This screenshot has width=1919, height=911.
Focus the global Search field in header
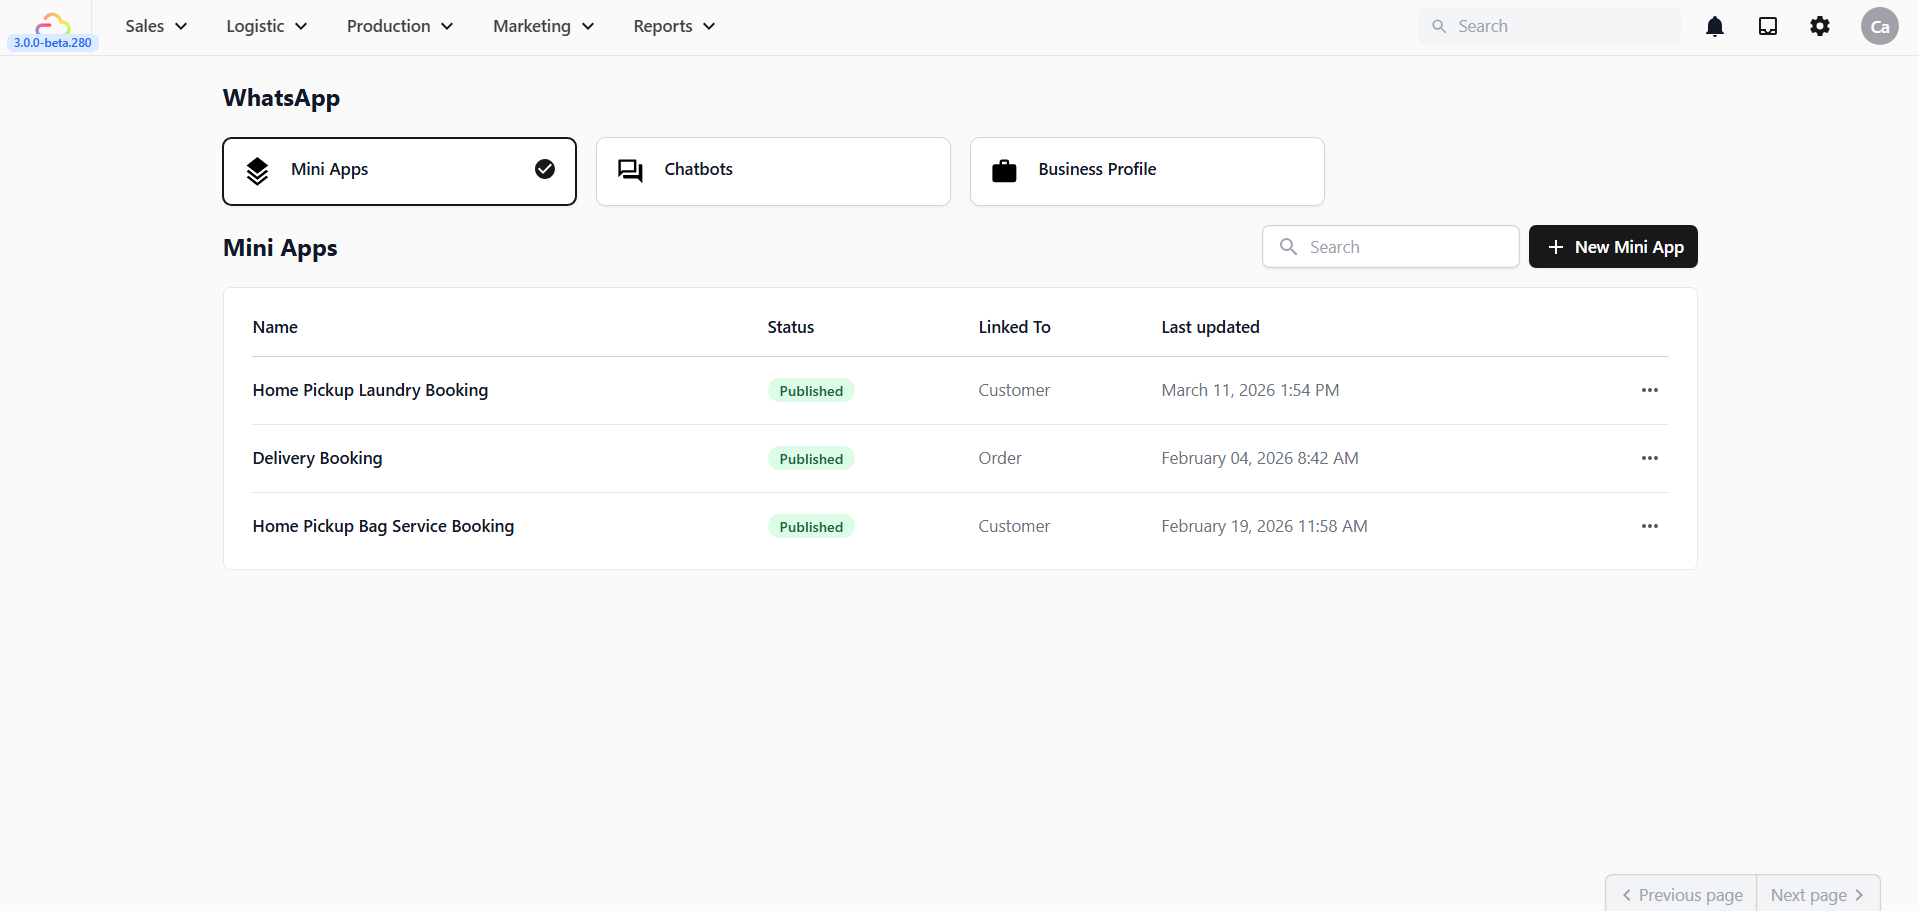tap(1549, 26)
